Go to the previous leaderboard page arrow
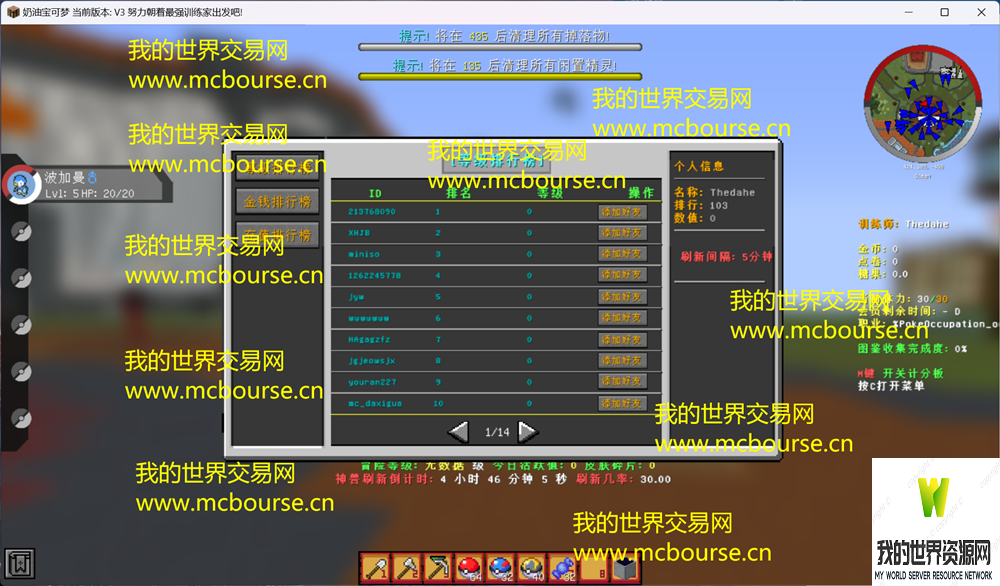The height and width of the screenshot is (586, 1000). coord(458,432)
